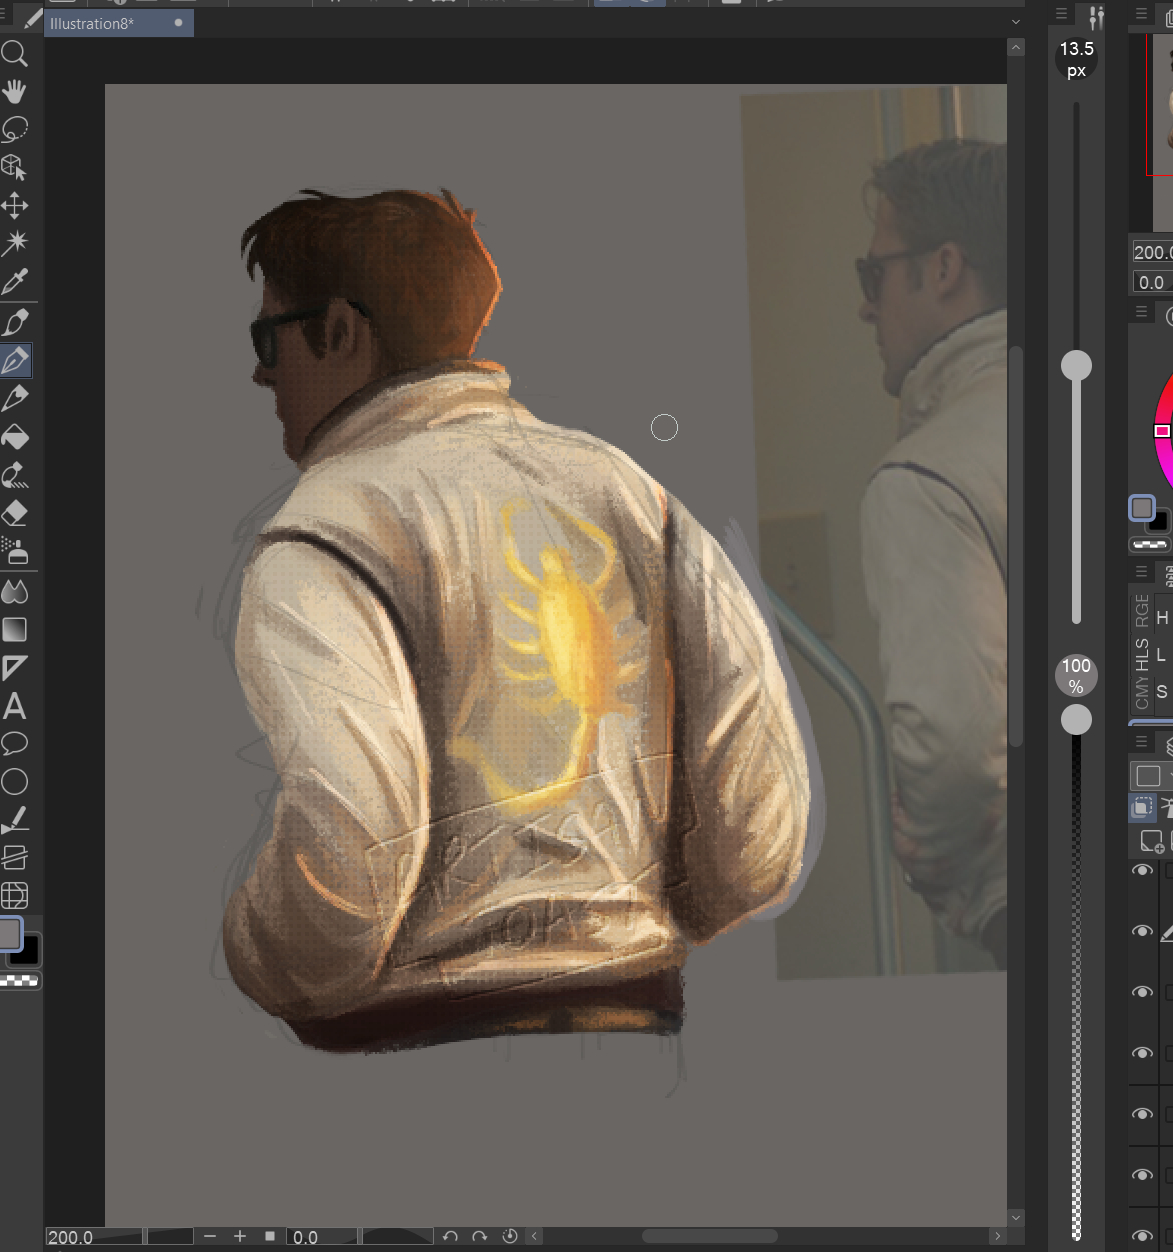Click the zoom out minus button

pyautogui.click(x=210, y=1237)
